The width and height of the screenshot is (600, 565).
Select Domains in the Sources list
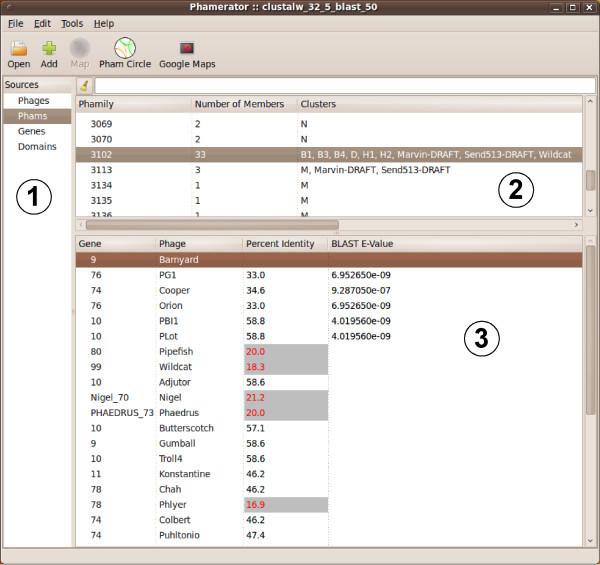[x=37, y=146]
